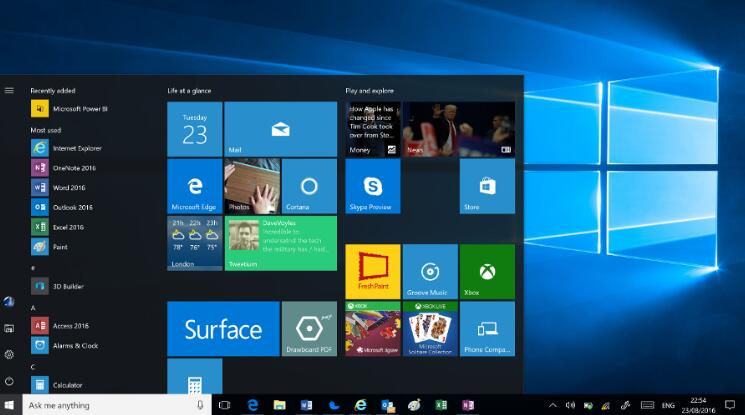Open the Skype Preview tile

pyautogui.click(x=373, y=186)
